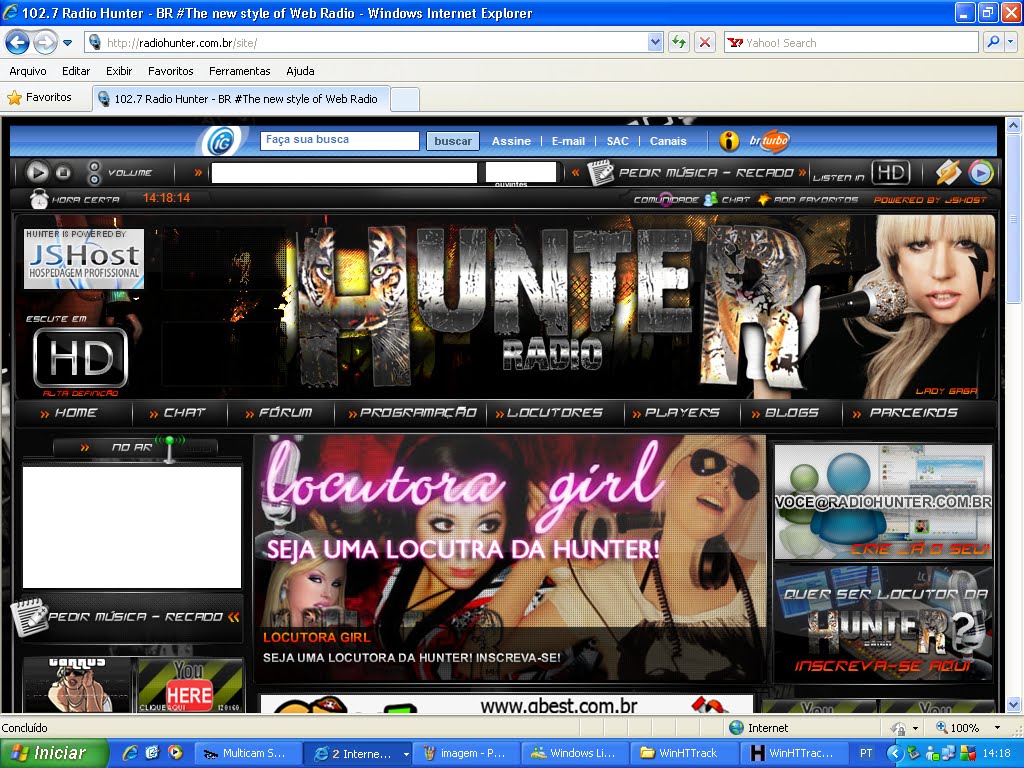Click the browser Back arrow button

coord(18,43)
